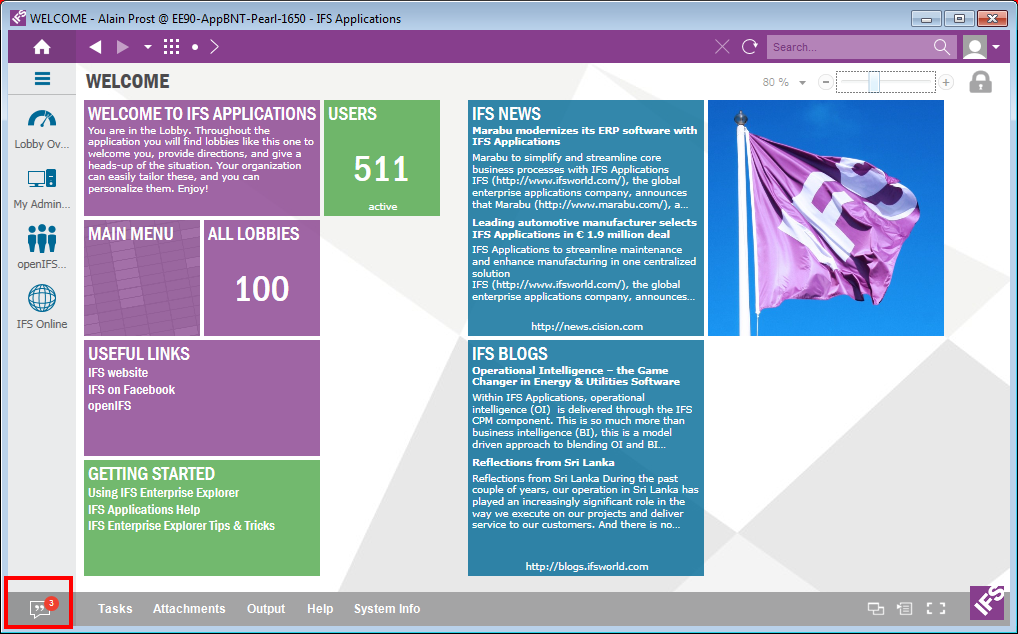Toggle full screen mode icon
This screenshot has width=1018, height=634.
pos(935,608)
